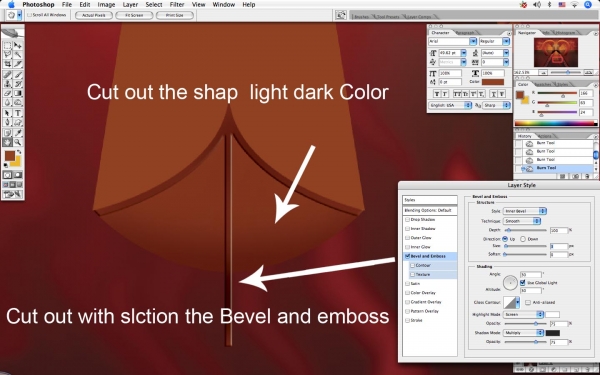
Task: Expand the Highlight Mode Screen dropdown
Action: click(523, 314)
